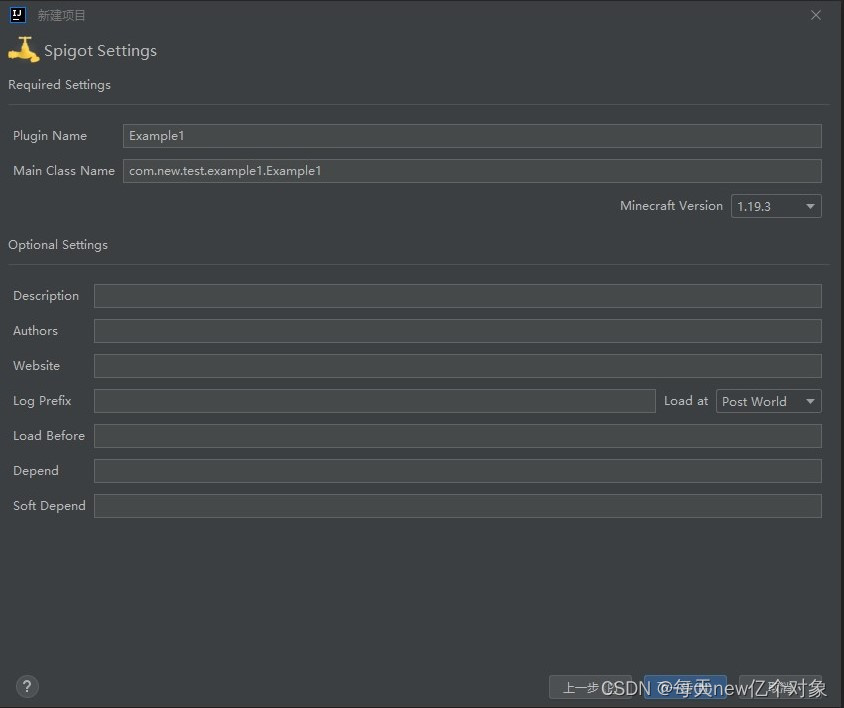Image resolution: width=844 pixels, height=708 pixels.
Task: Focus the Description input field
Action: (x=458, y=296)
